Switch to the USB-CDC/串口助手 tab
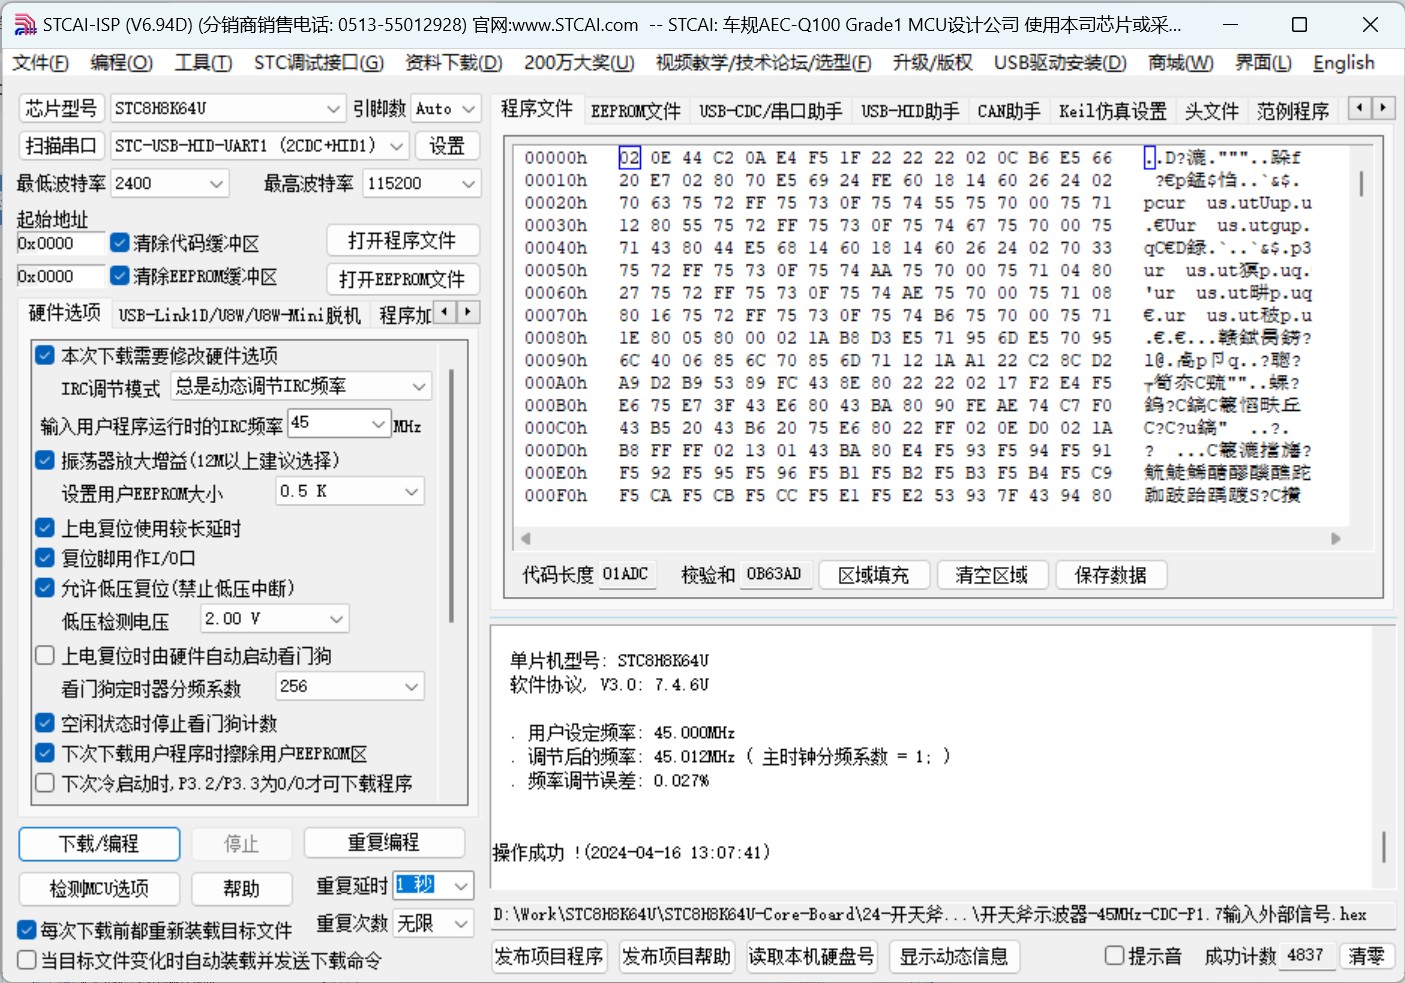 tap(770, 111)
